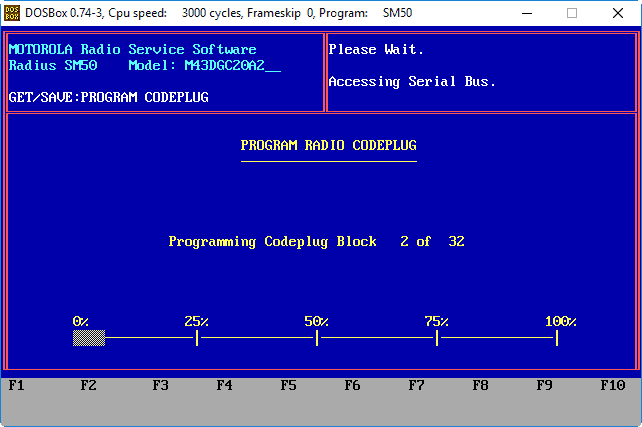Screen dimensions: 642x427
Task: Select the F3 key label
Action: coord(160,384)
